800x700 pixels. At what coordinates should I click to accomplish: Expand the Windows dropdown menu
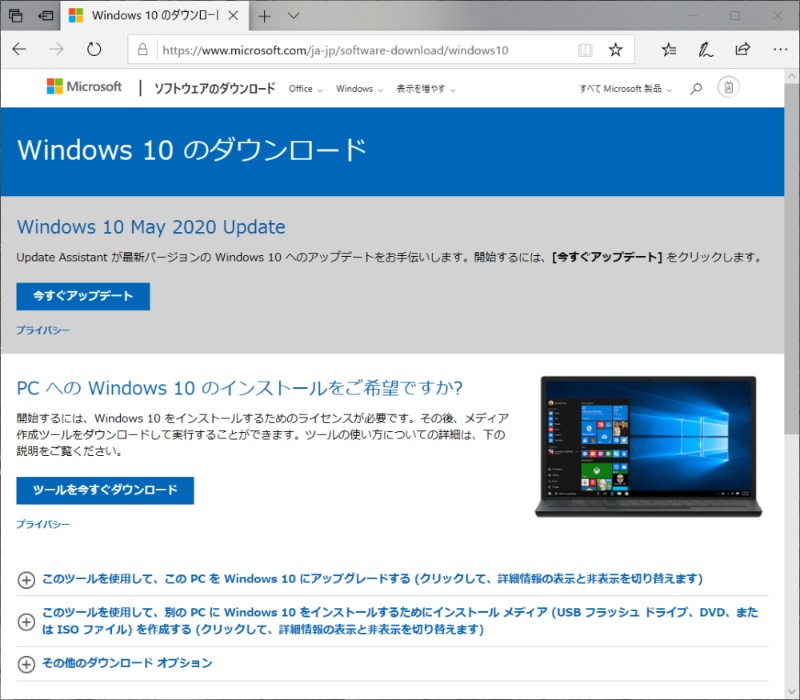click(x=358, y=89)
